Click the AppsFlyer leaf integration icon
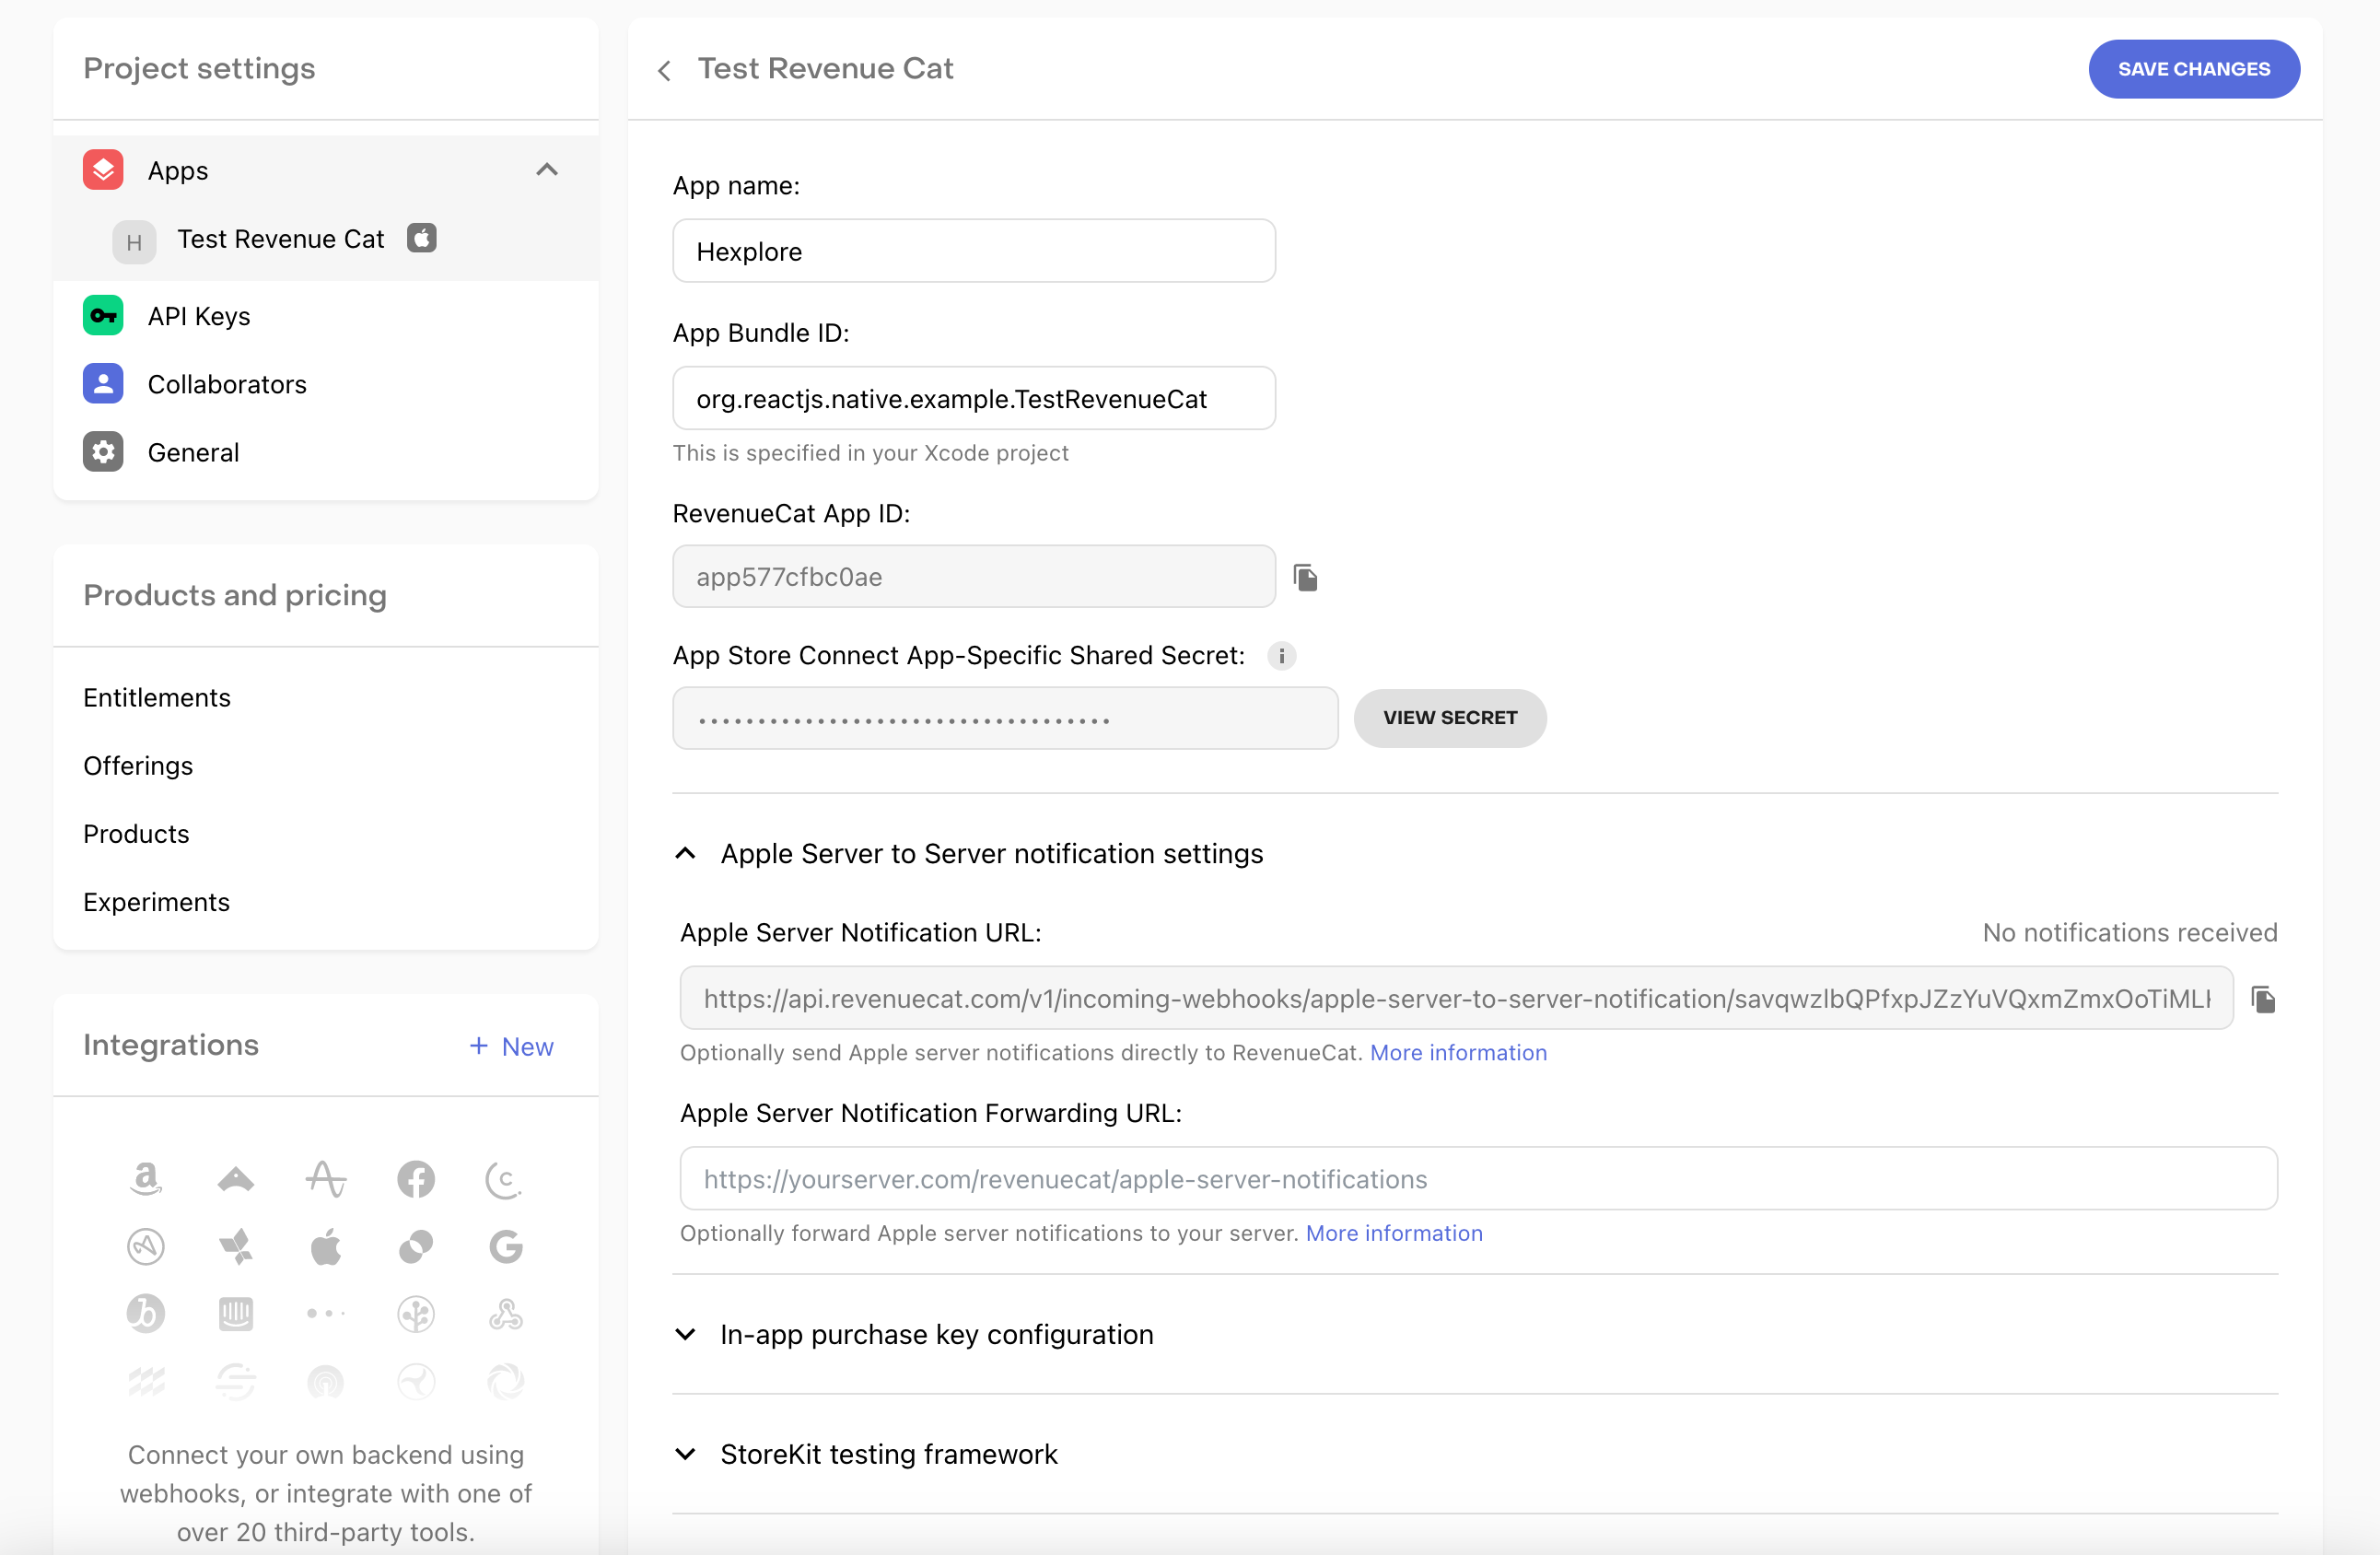The image size is (2380, 1555). 236,1247
